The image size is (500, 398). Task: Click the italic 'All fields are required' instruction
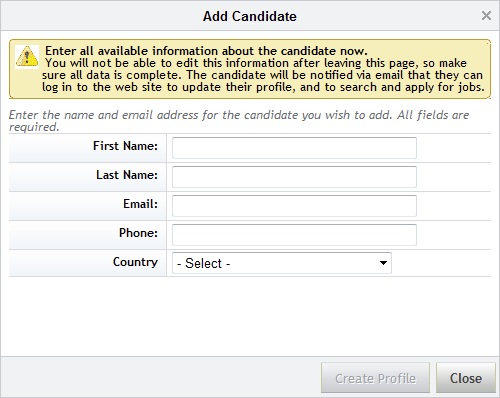point(239,121)
